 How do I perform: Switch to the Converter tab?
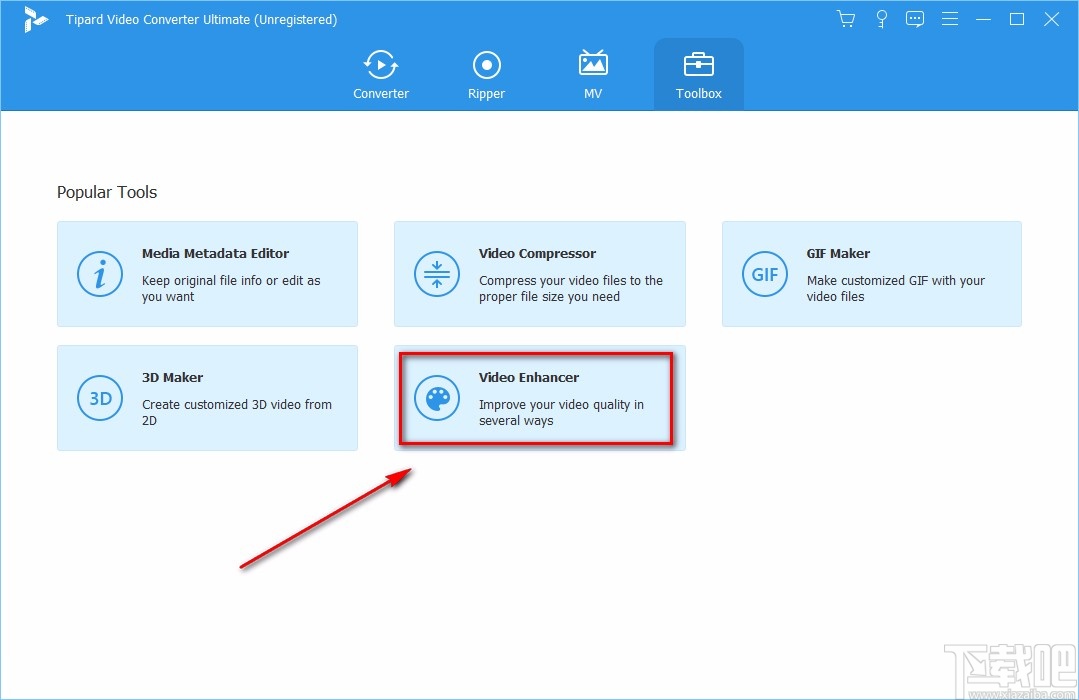tap(381, 74)
